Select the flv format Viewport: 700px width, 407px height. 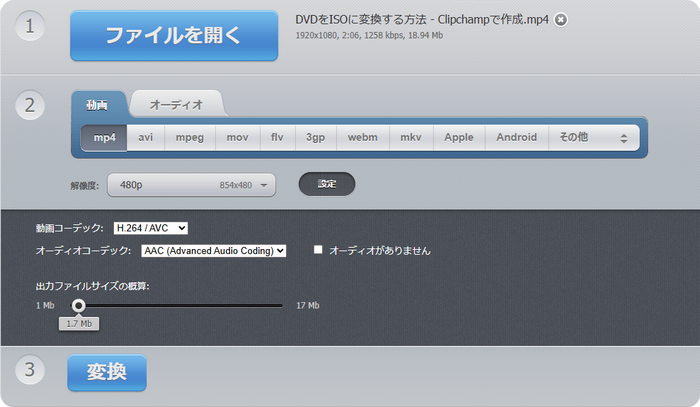(277, 137)
